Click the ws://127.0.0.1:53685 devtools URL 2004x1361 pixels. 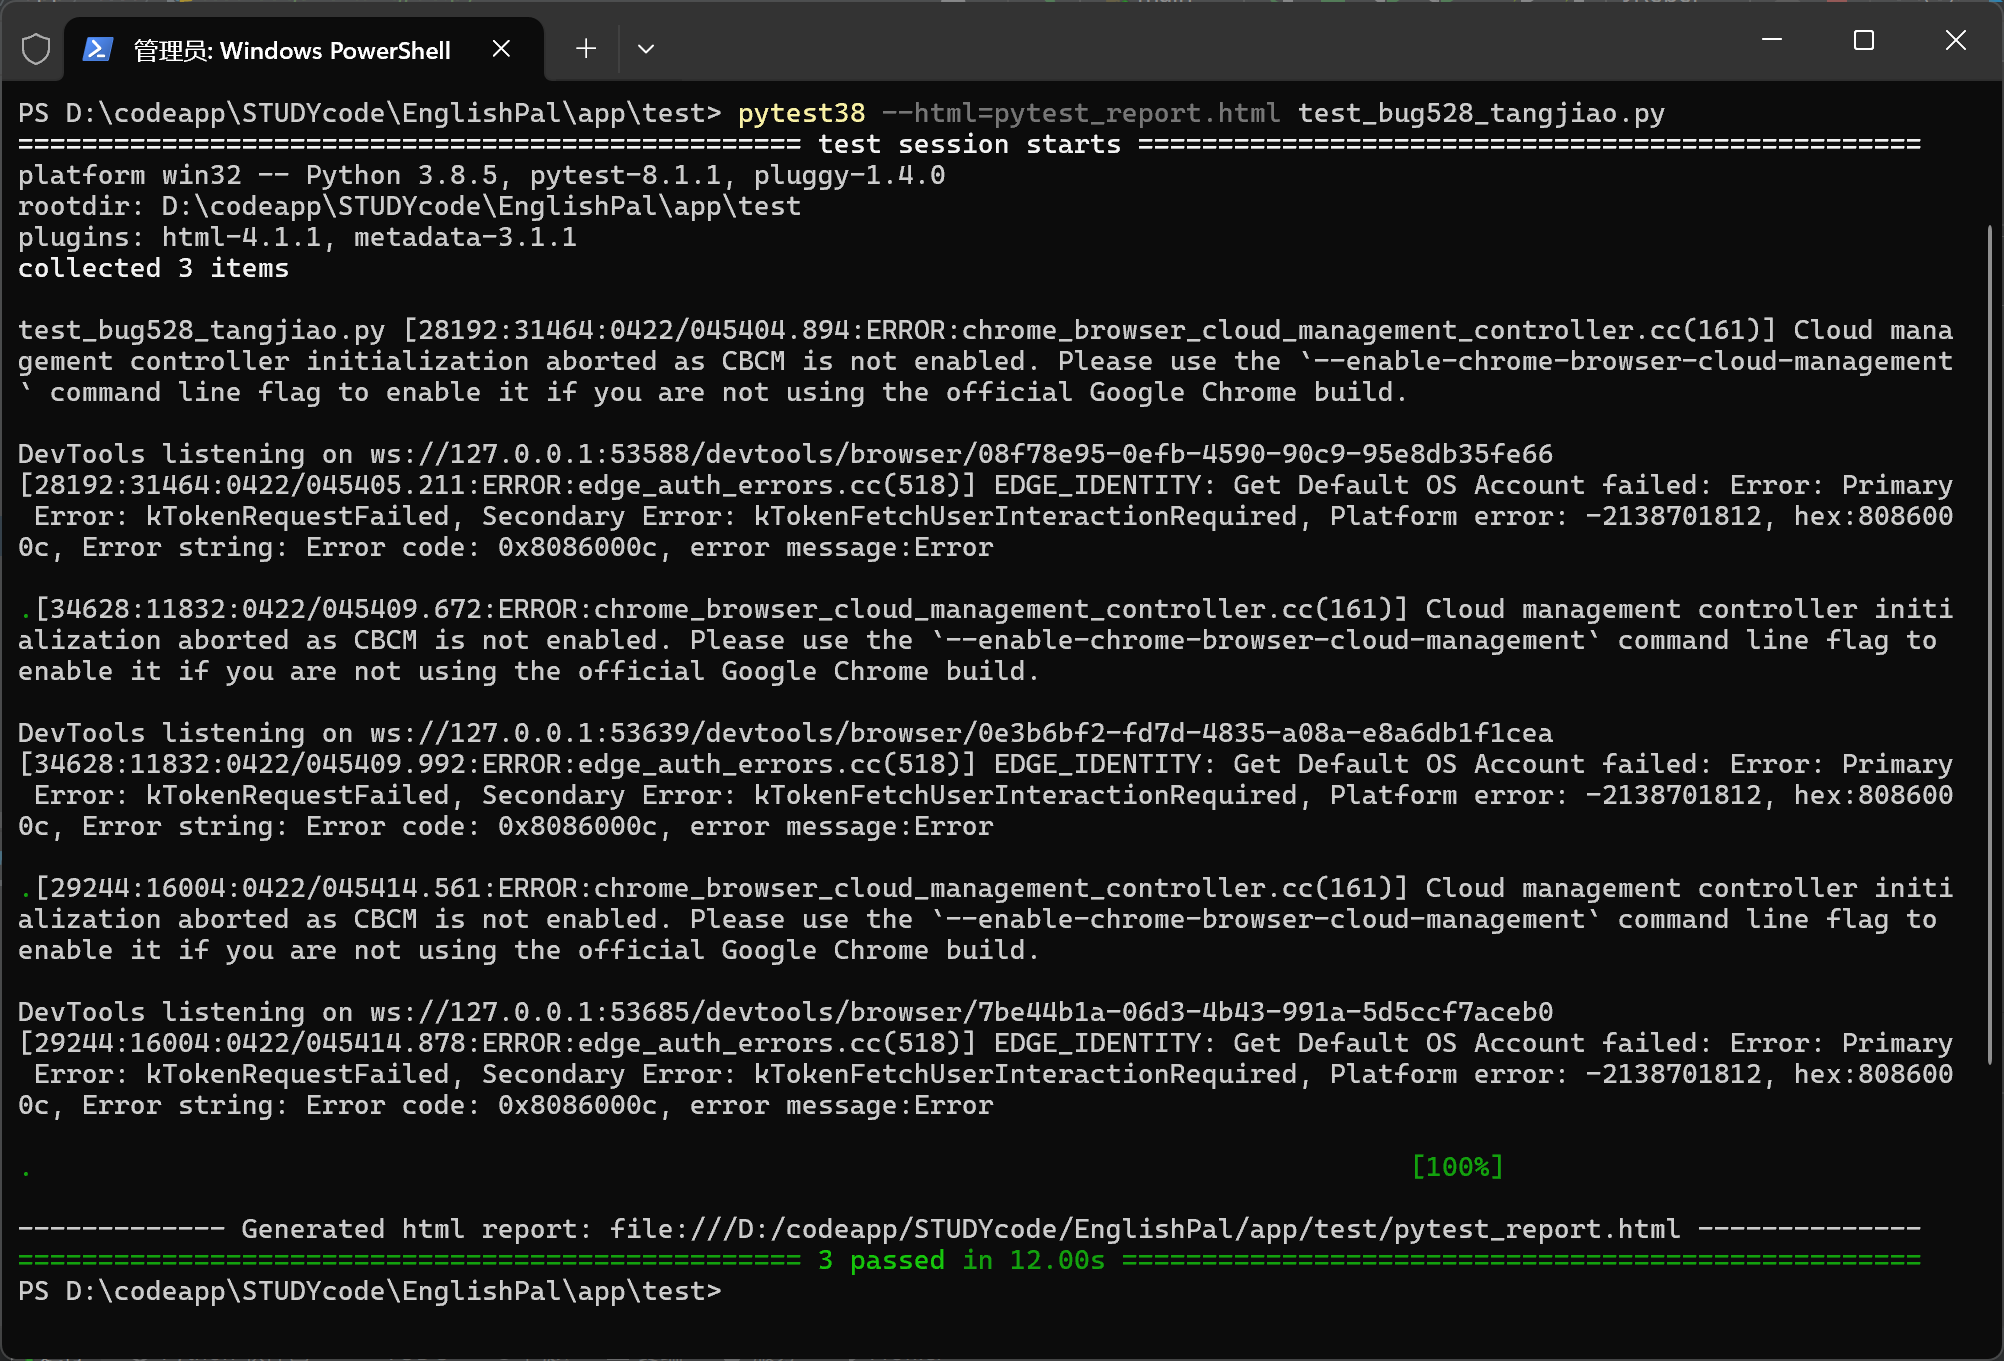[960, 1012]
